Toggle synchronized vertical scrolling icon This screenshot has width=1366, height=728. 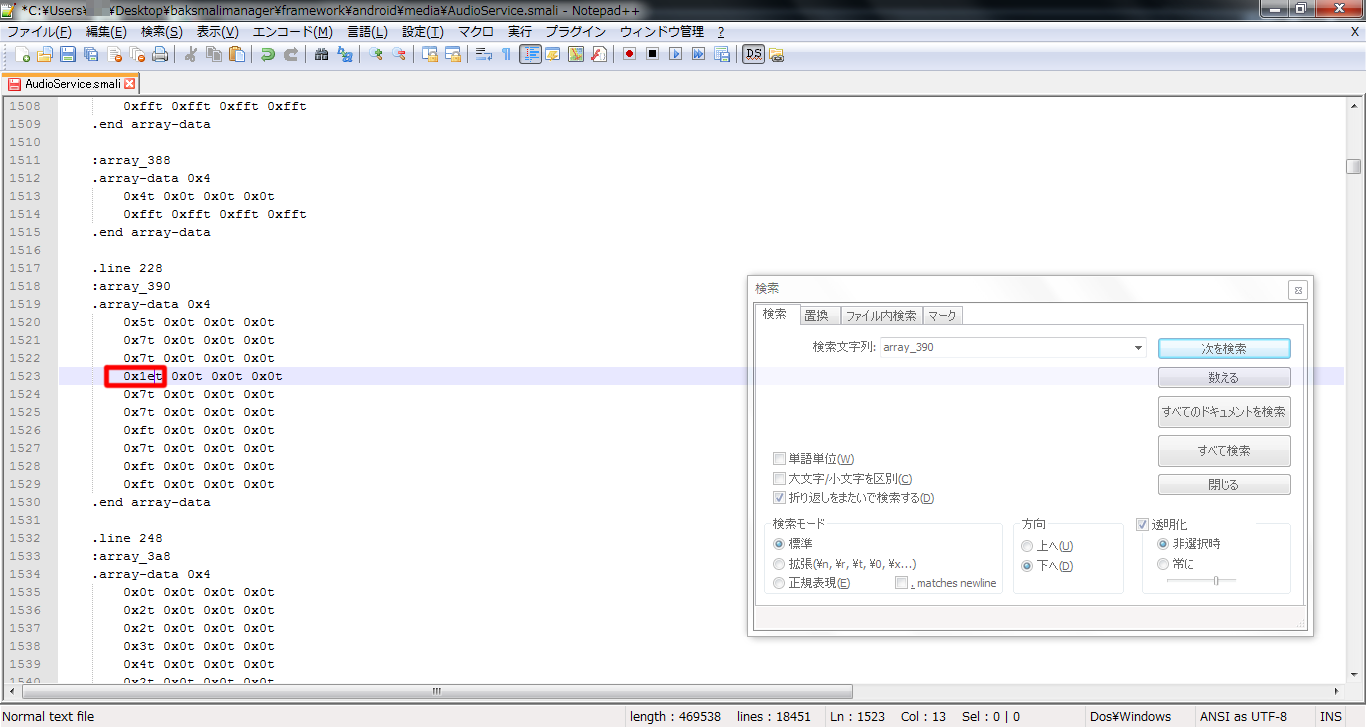[429, 54]
